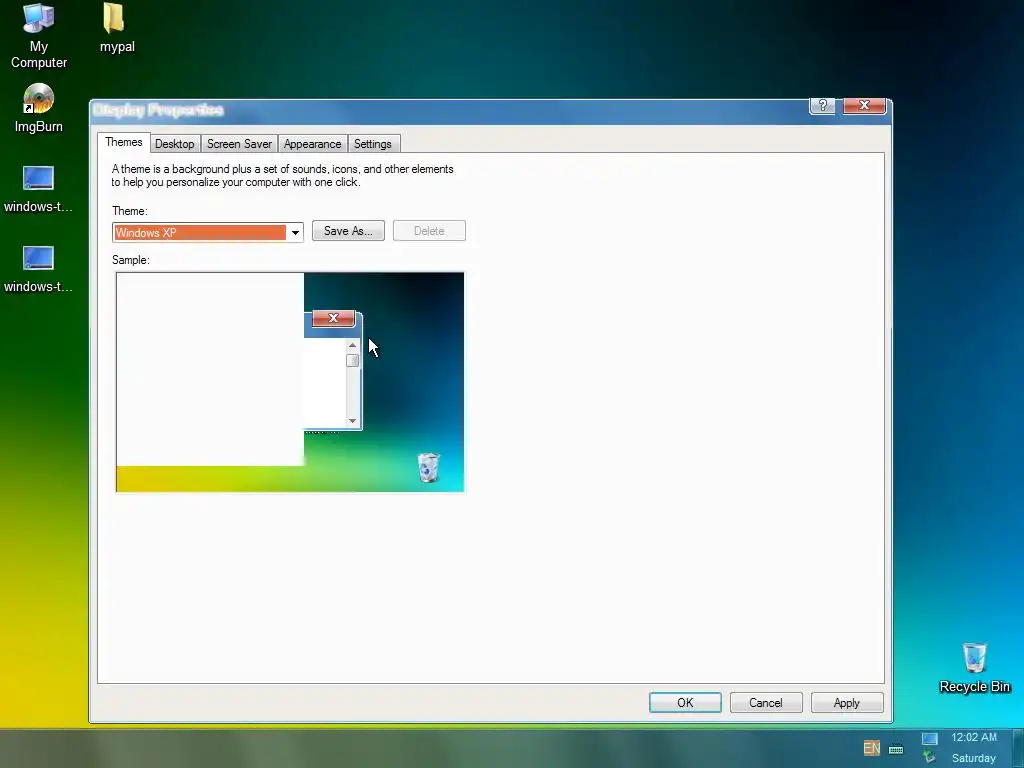Viewport: 1024px width, 768px height.
Task: Switch to the Desktop tab
Action: (174, 144)
